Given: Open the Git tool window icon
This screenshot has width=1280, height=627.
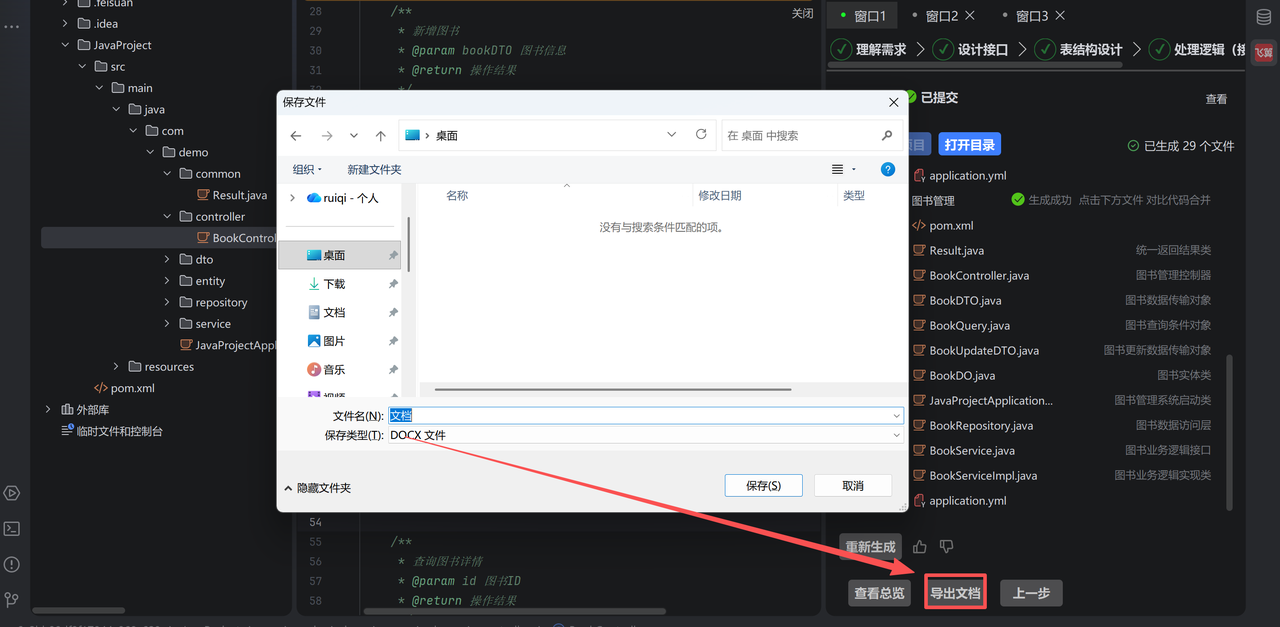Looking at the screenshot, I should pos(12,600).
